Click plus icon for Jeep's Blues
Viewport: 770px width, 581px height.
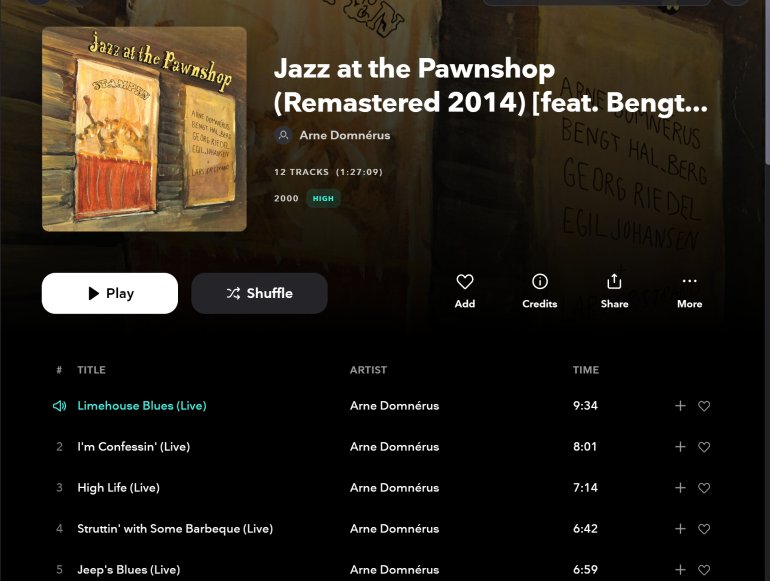pyautogui.click(x=681, y=569)
